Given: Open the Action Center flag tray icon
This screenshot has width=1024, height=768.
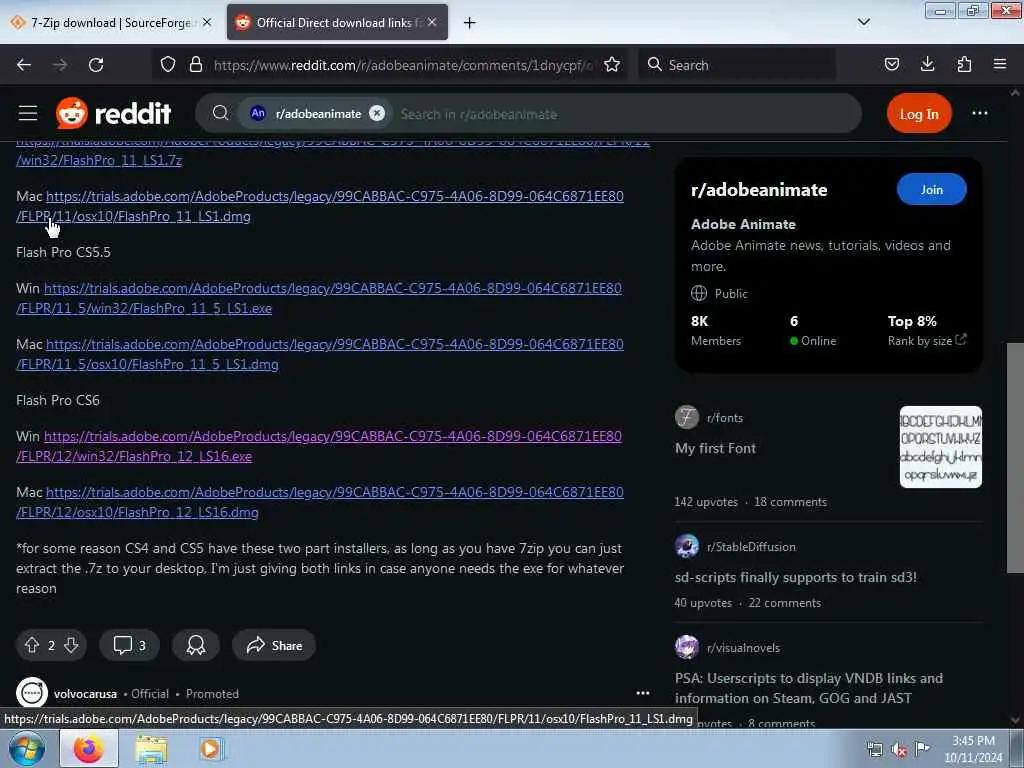Looking at the screenshot, I should click(x=922, y=748).
